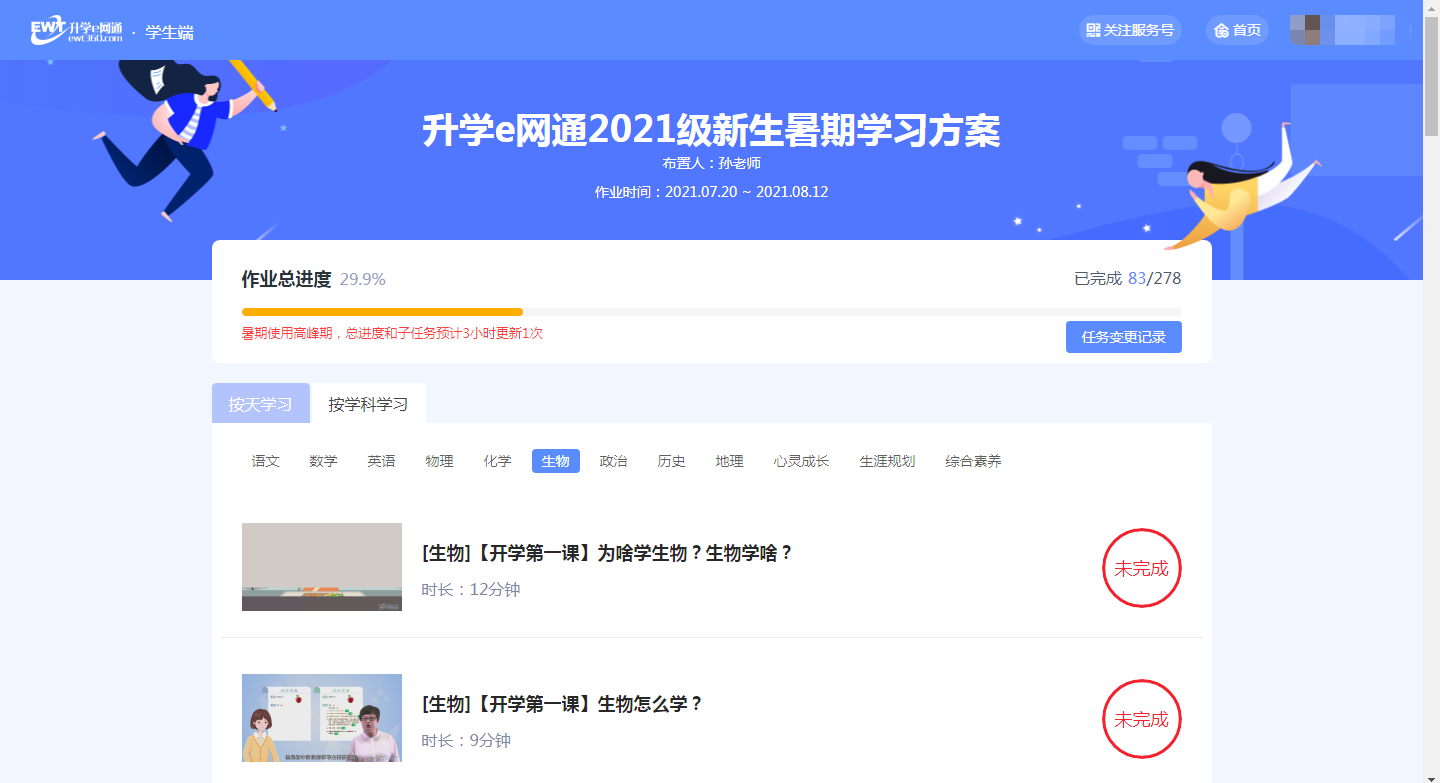The height and width of the screenshot is (783, 1440).
Task: Open the 历史 subject category
Action: [671, 461]
